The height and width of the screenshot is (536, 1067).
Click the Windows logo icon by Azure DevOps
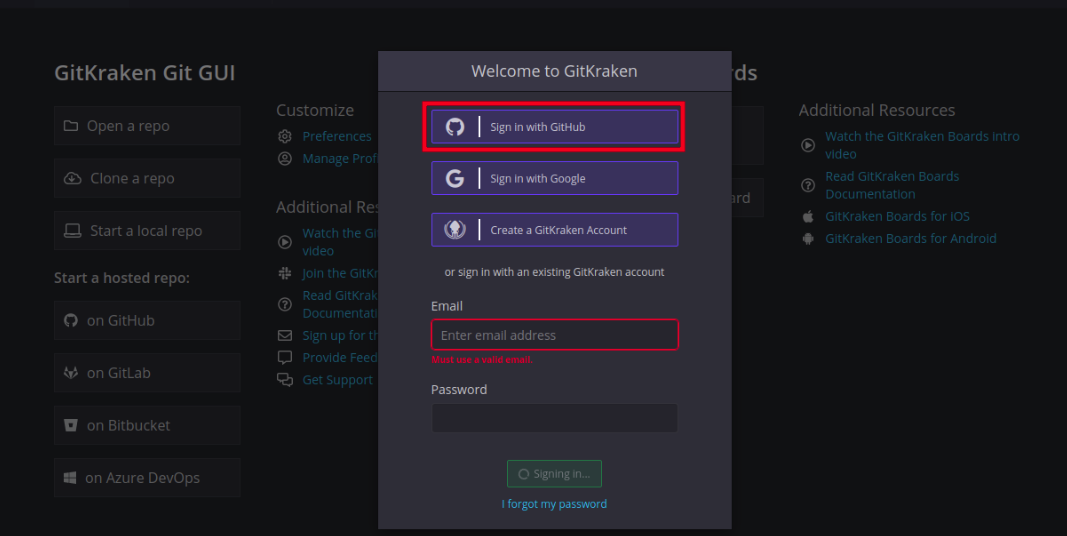(70, 478)
